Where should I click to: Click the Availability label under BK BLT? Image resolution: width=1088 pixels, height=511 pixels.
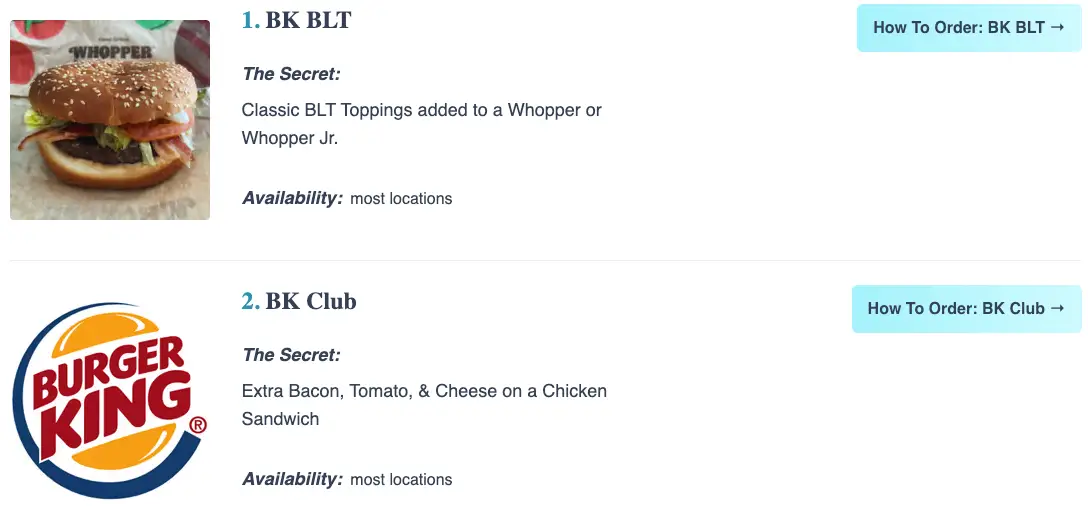(x=292, y=198)
